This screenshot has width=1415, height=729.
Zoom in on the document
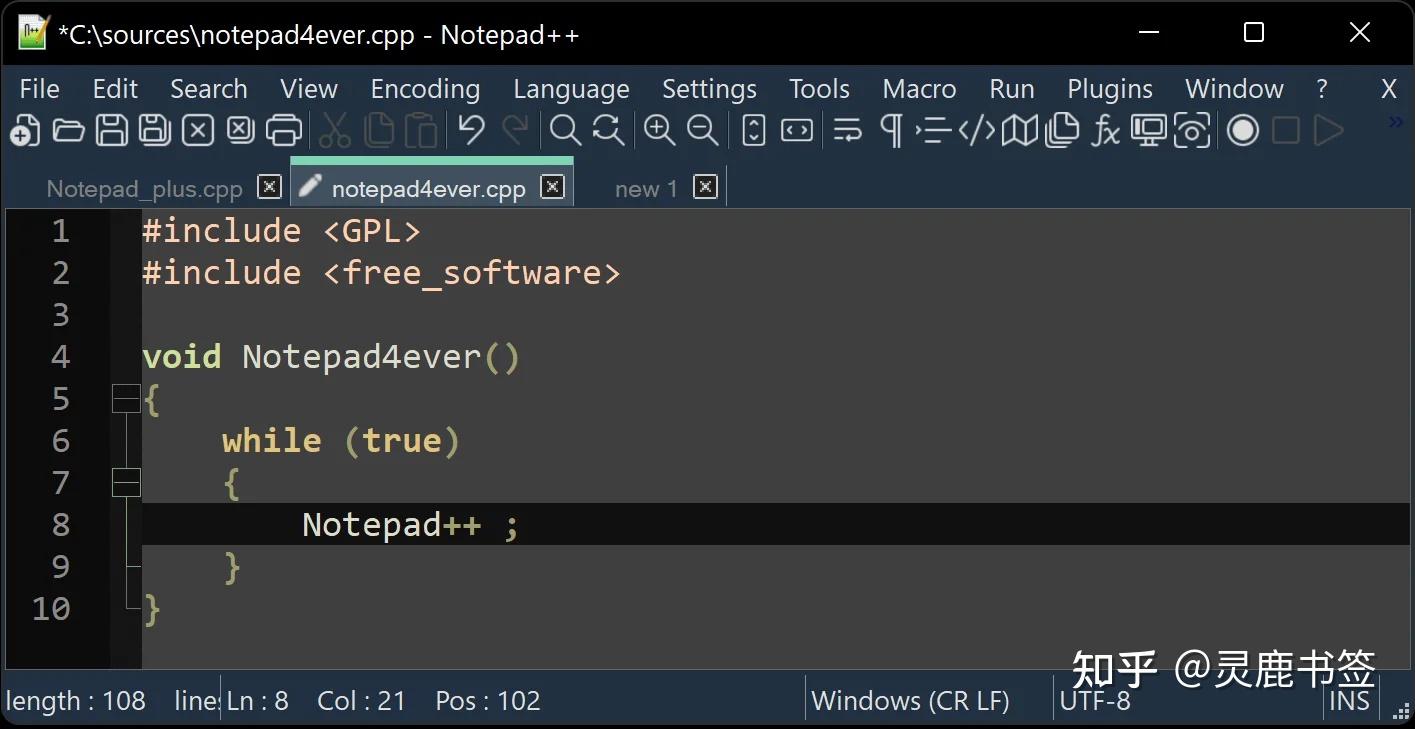[660, 130]
